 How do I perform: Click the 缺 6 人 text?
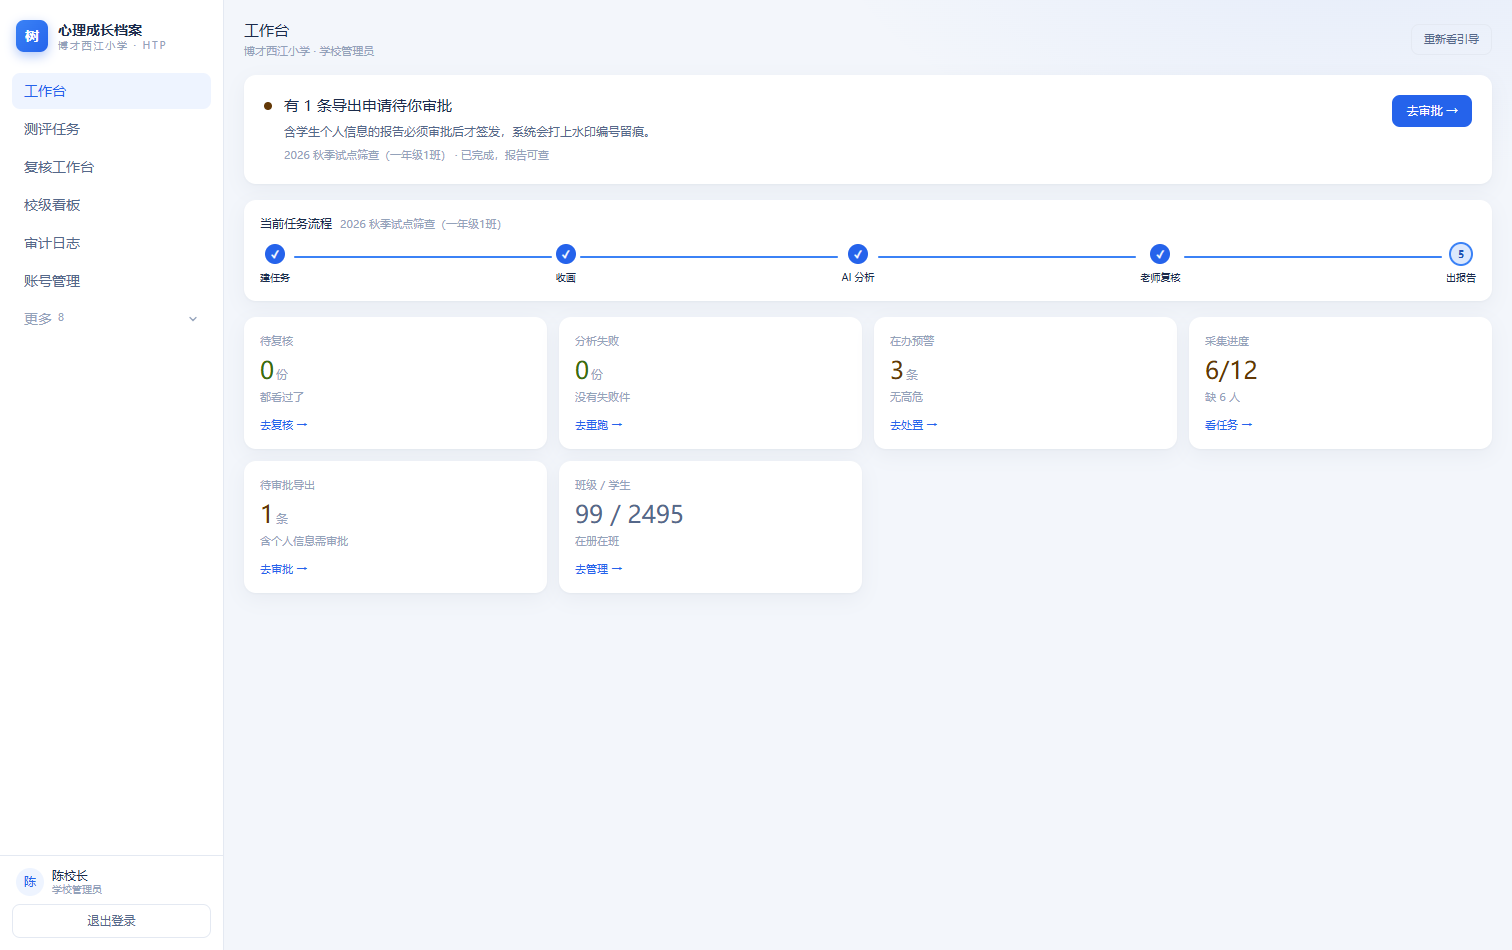1222,397
